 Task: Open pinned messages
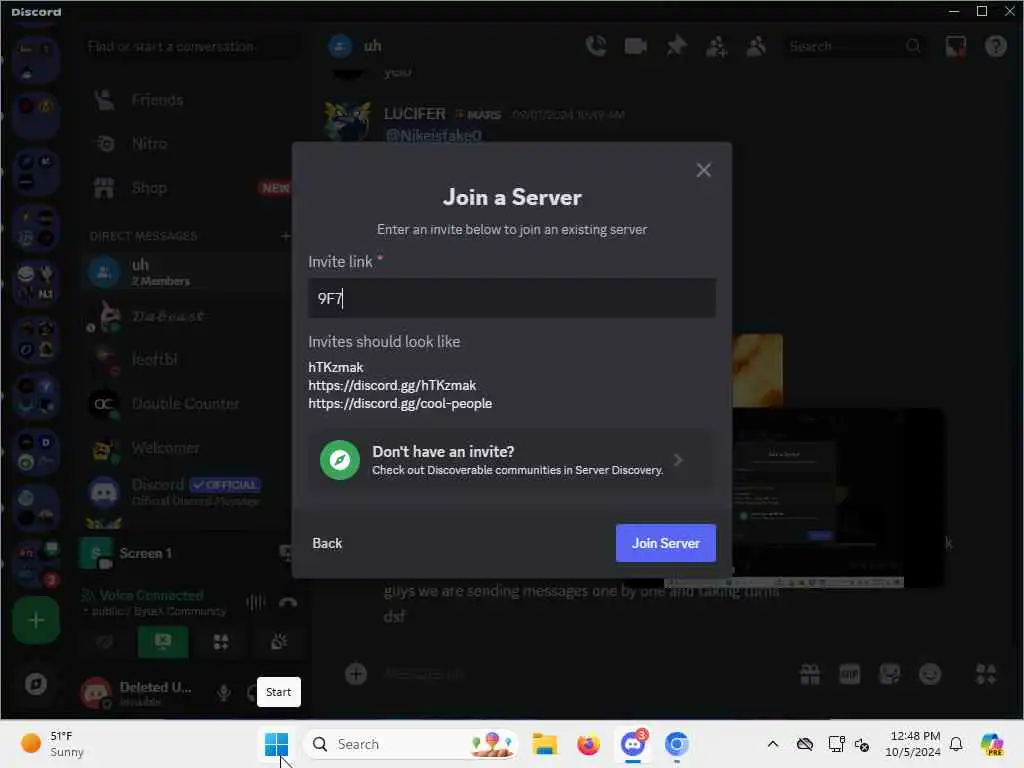677,46
